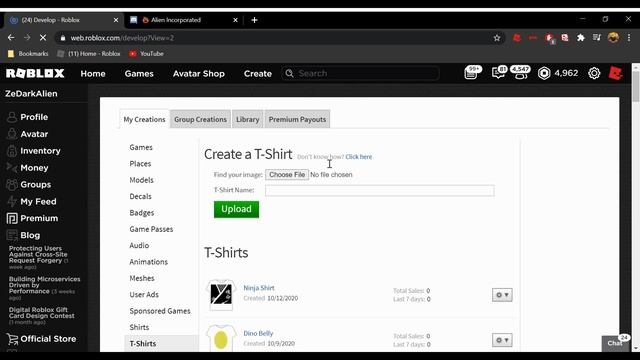Viewport: 640px width, 360px height.
Task: Switch to the My Creations tab
Action: (144, 119)
